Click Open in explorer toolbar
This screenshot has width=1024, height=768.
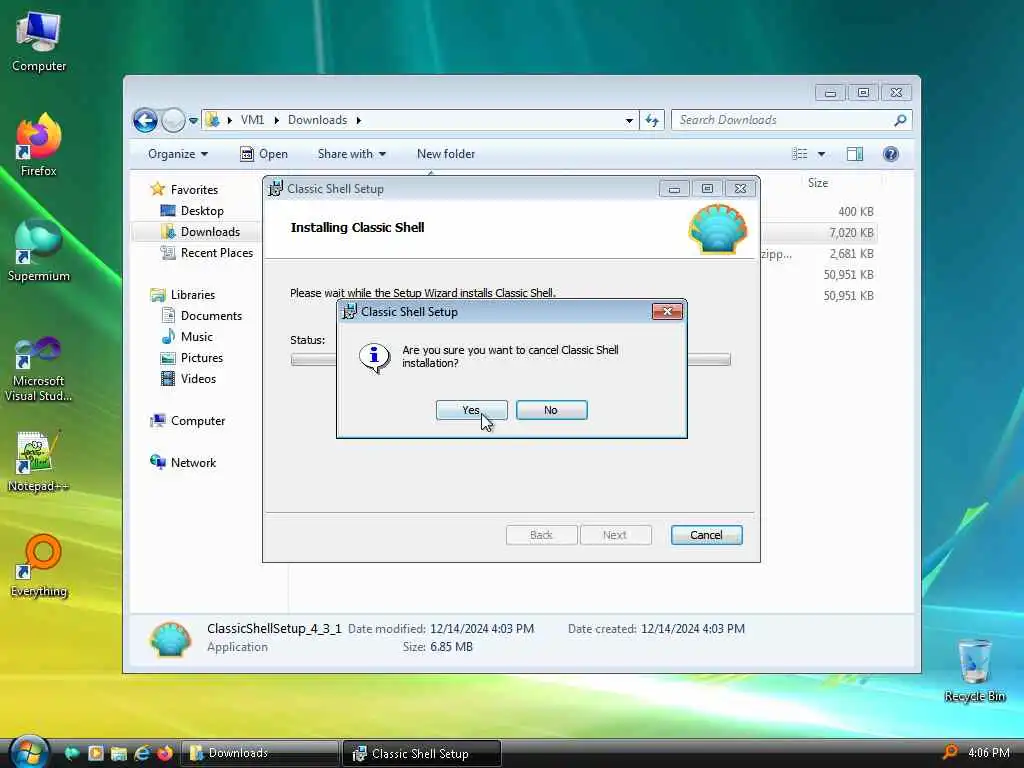[264, 154]
